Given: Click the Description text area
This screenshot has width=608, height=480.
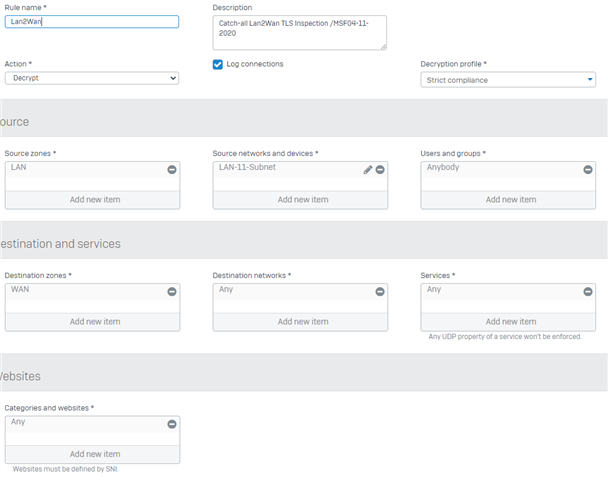Looking at the screenshot, I should (300, 33).
